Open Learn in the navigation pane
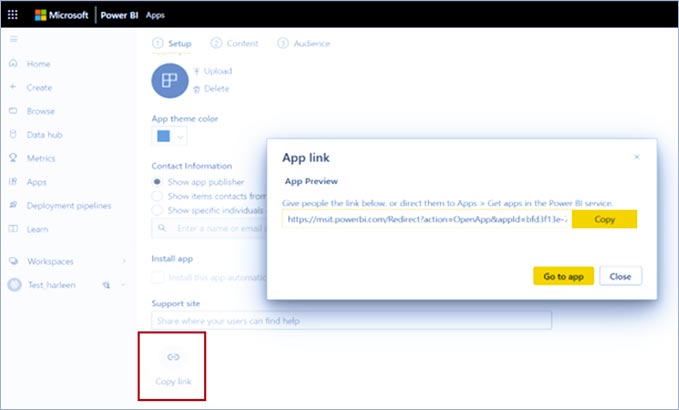This screenshot has width=679, height=410. coord(37,229)
